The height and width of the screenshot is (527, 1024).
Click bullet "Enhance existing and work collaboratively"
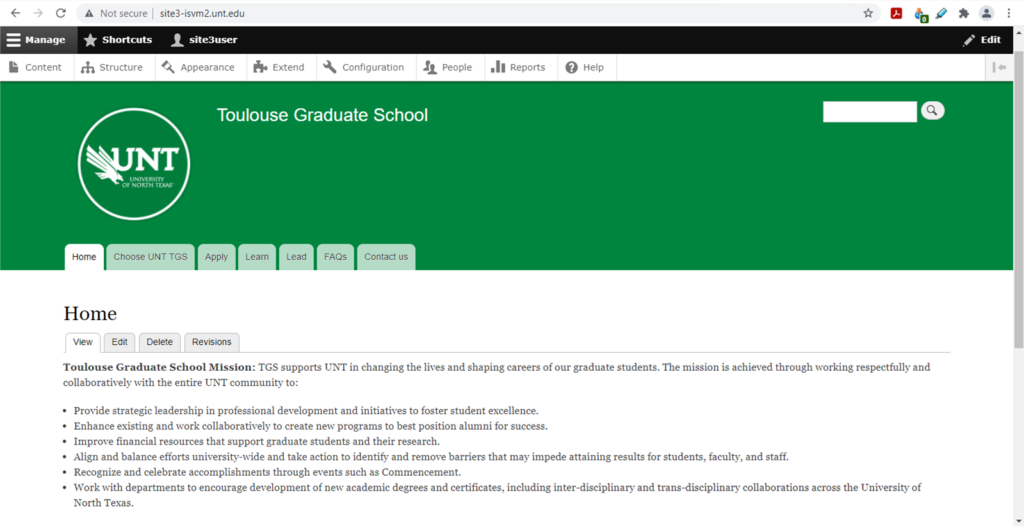310,426
